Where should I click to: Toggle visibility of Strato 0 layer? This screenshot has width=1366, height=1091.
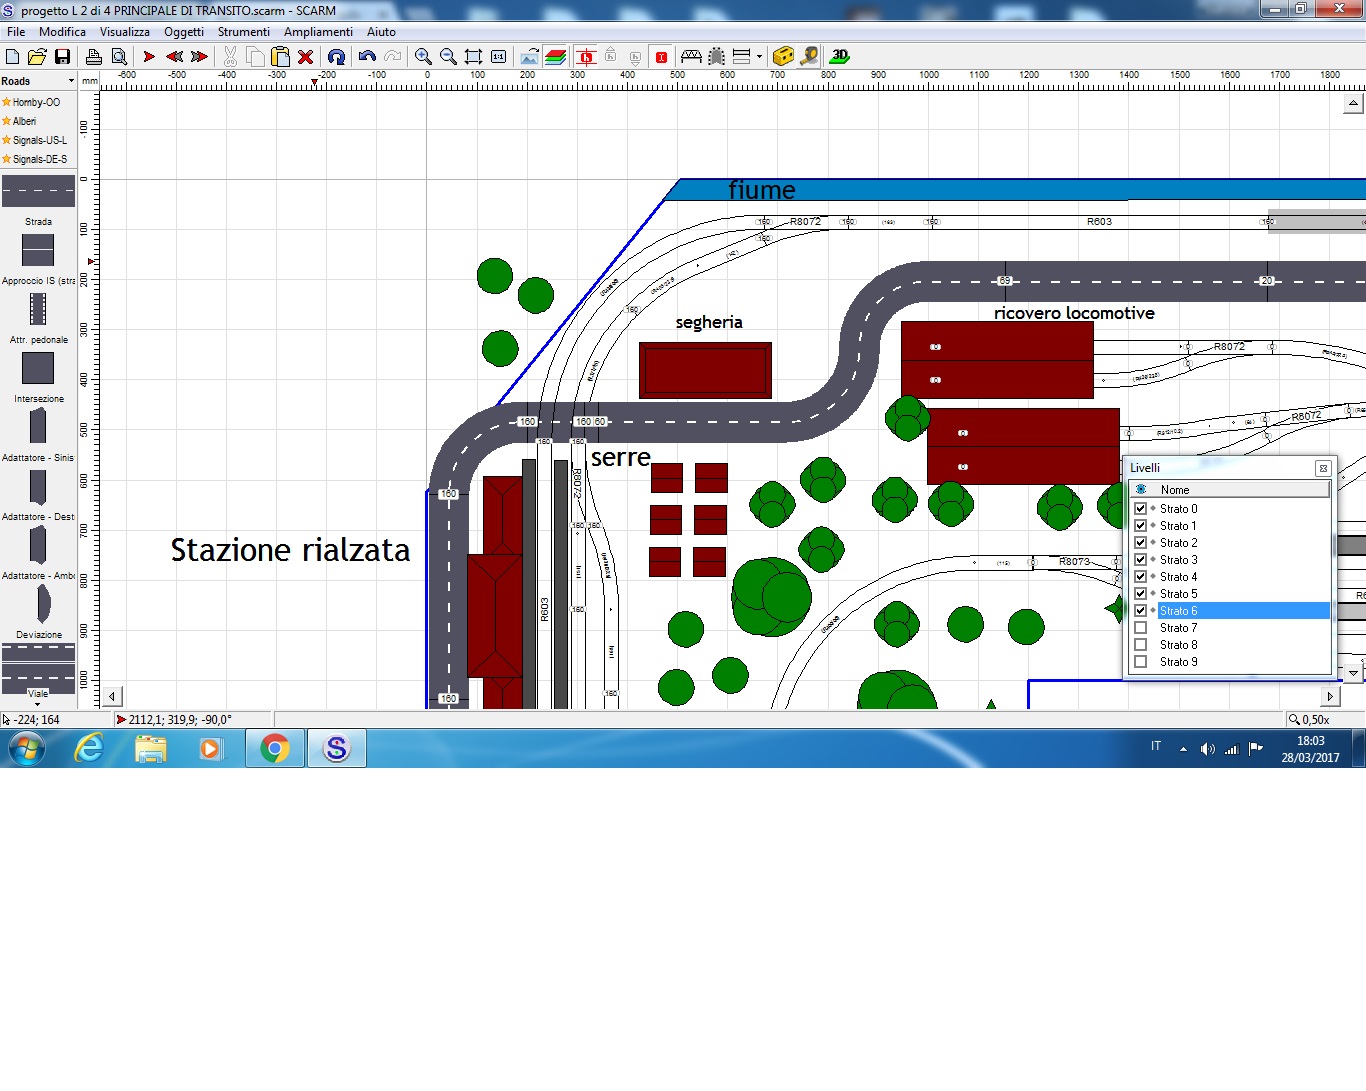[1140, 509]
